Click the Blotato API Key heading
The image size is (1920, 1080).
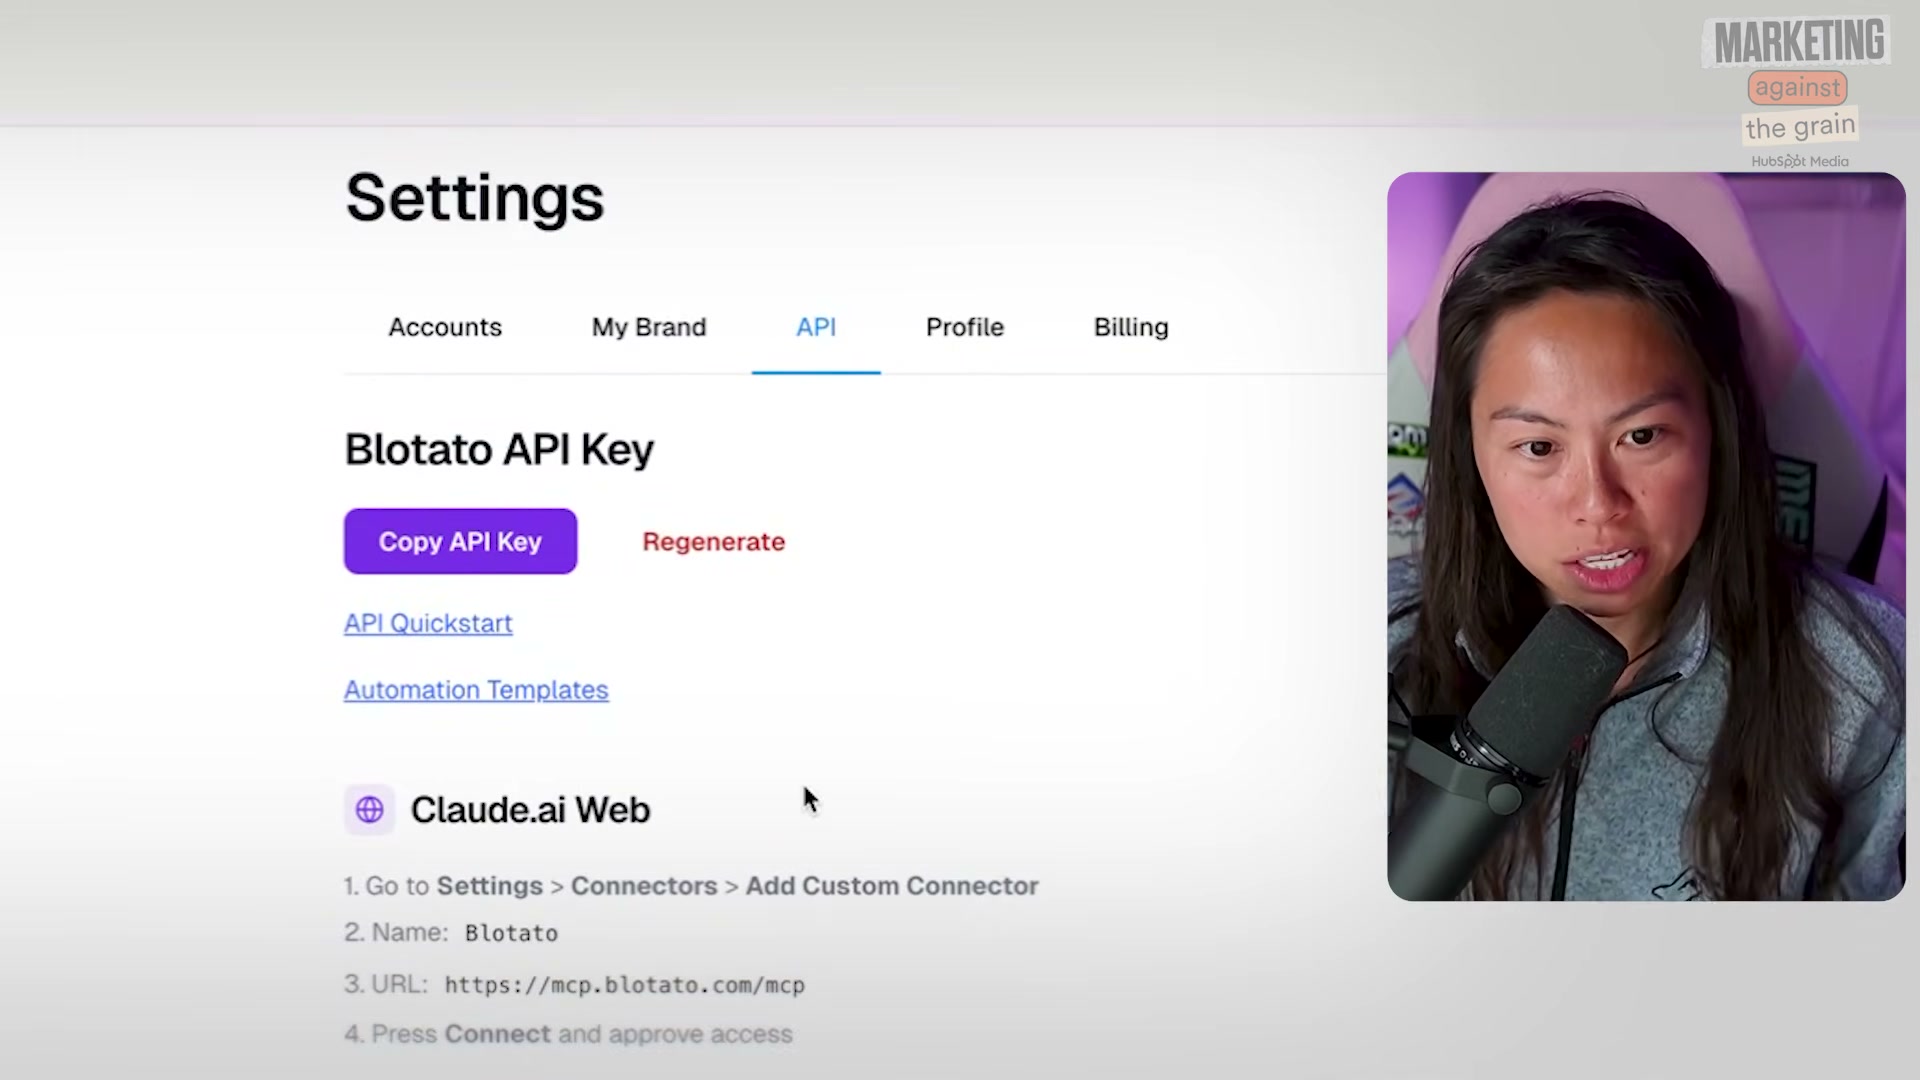point(499,449)
